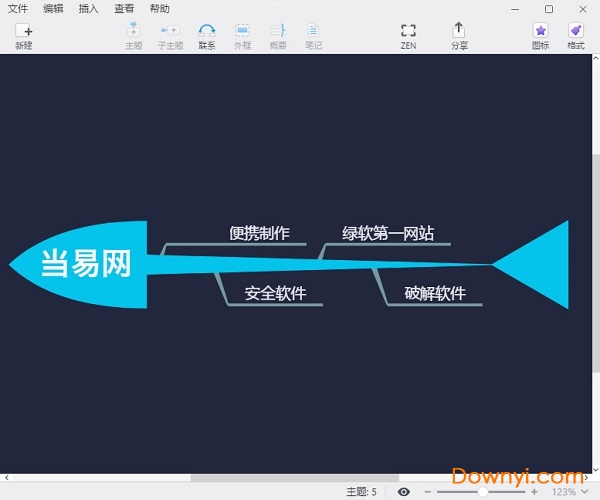Enter ZEN mode

point(408,36)
